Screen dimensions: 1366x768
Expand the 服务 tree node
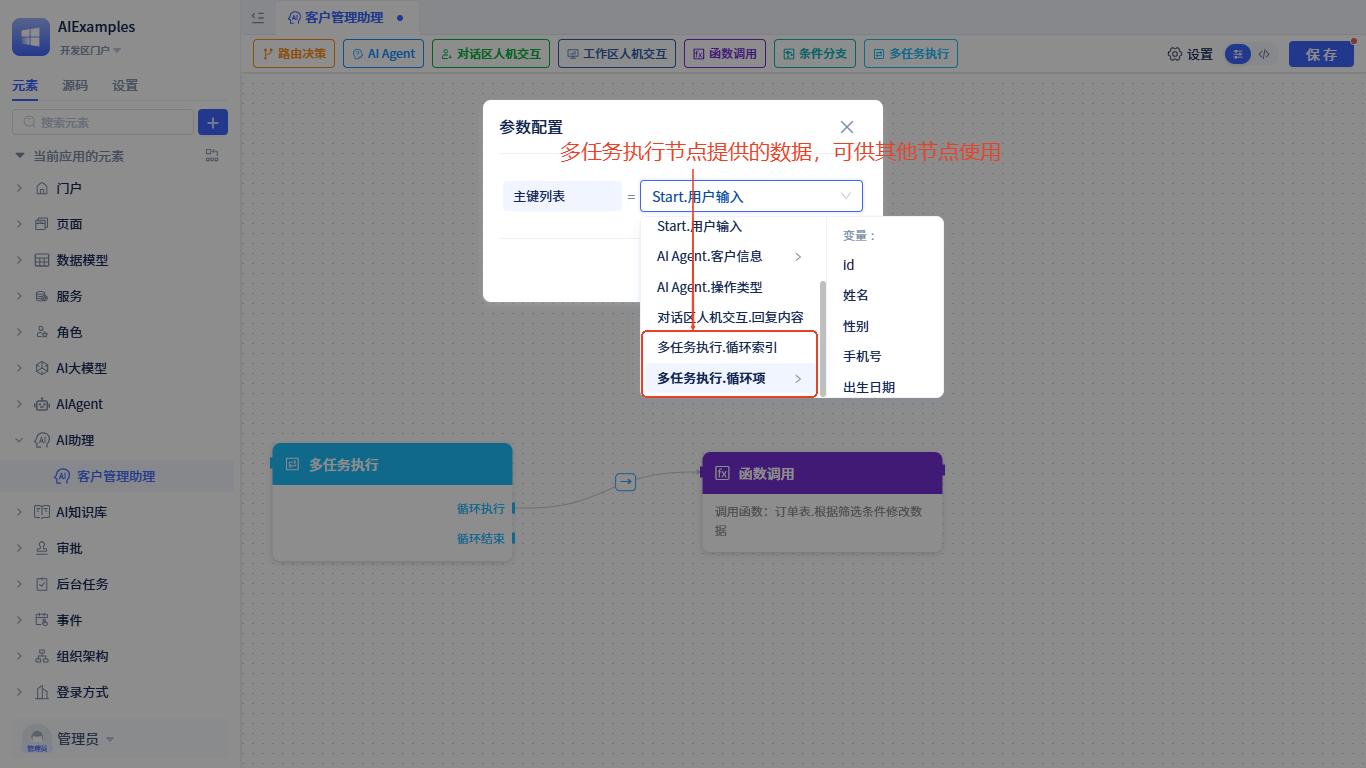click(19, 296)
